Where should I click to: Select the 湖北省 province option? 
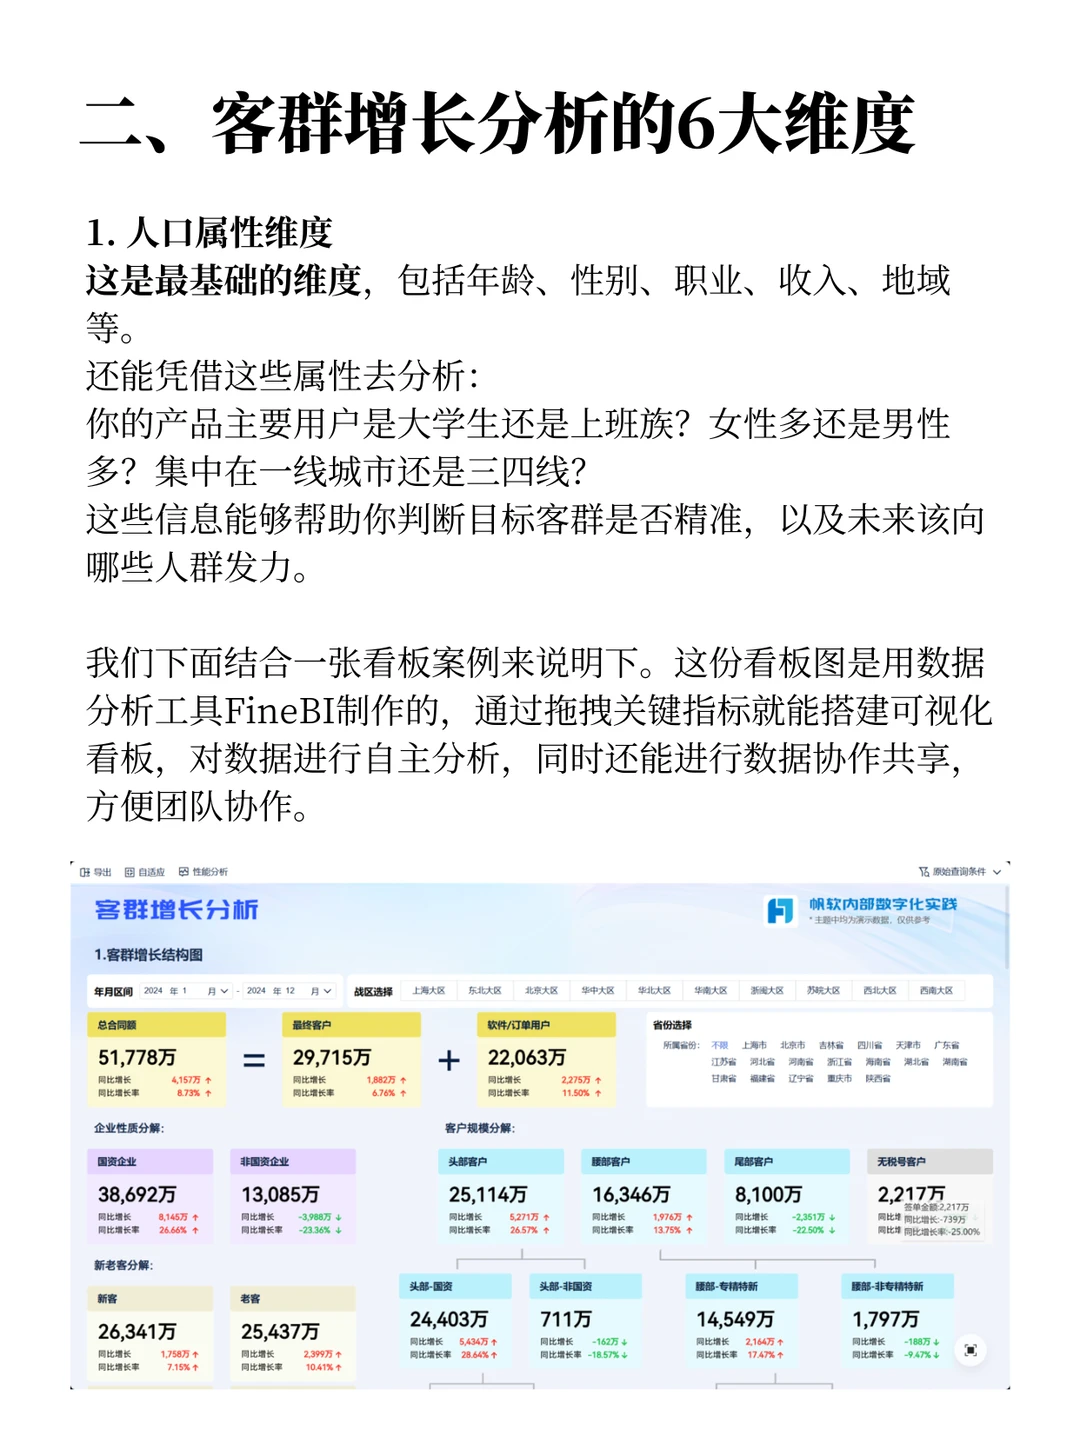(x=916, y=1062)
